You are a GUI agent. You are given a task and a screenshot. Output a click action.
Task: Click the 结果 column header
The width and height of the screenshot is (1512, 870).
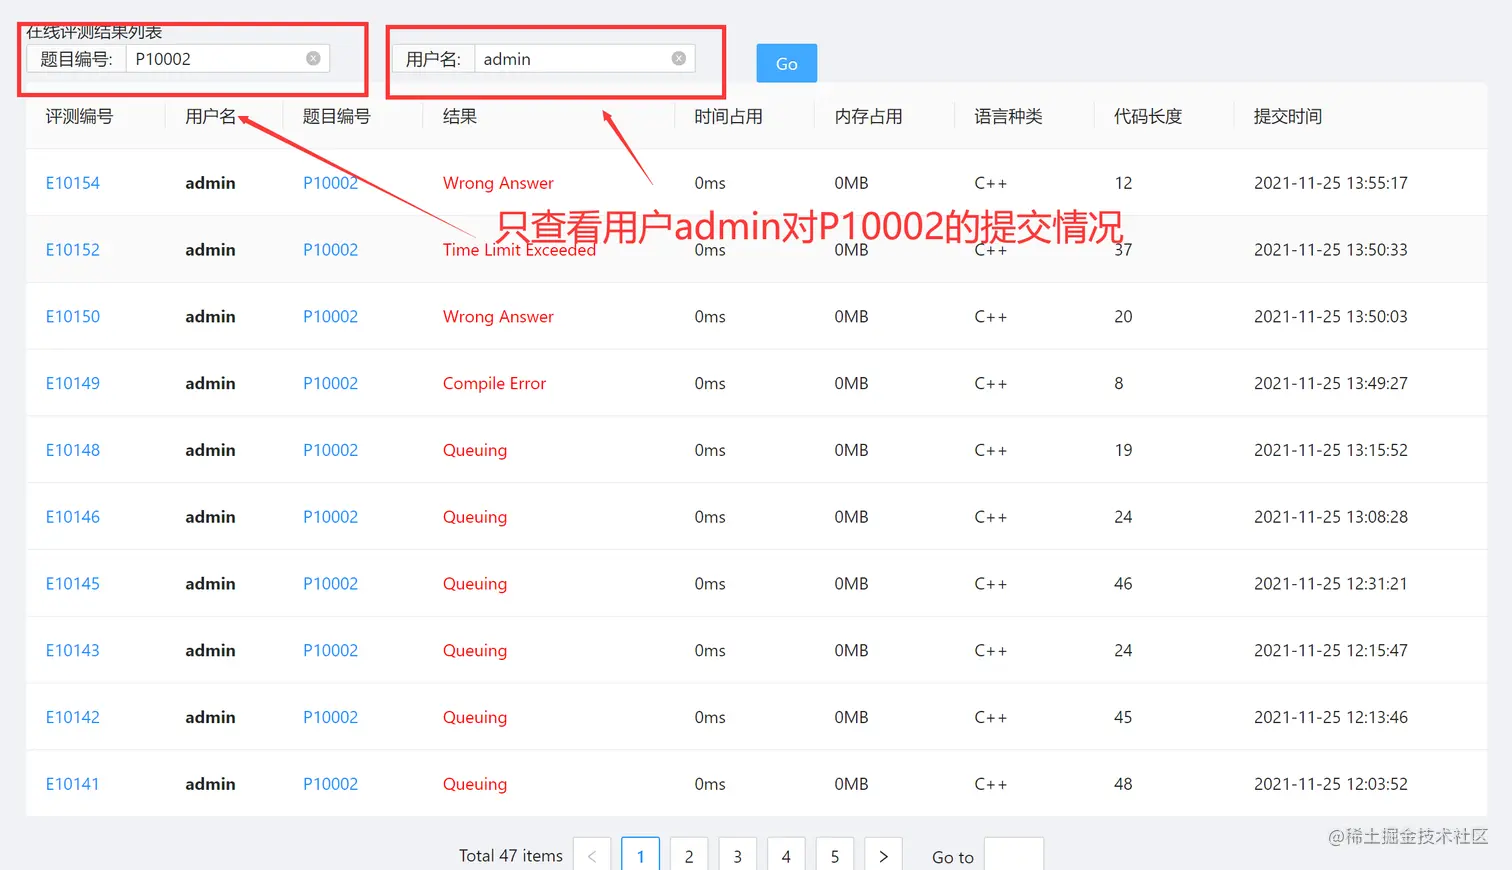tap(460, 117)
